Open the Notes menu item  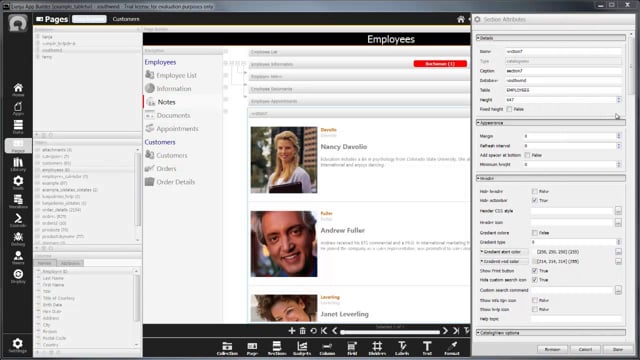click(166, 102)
